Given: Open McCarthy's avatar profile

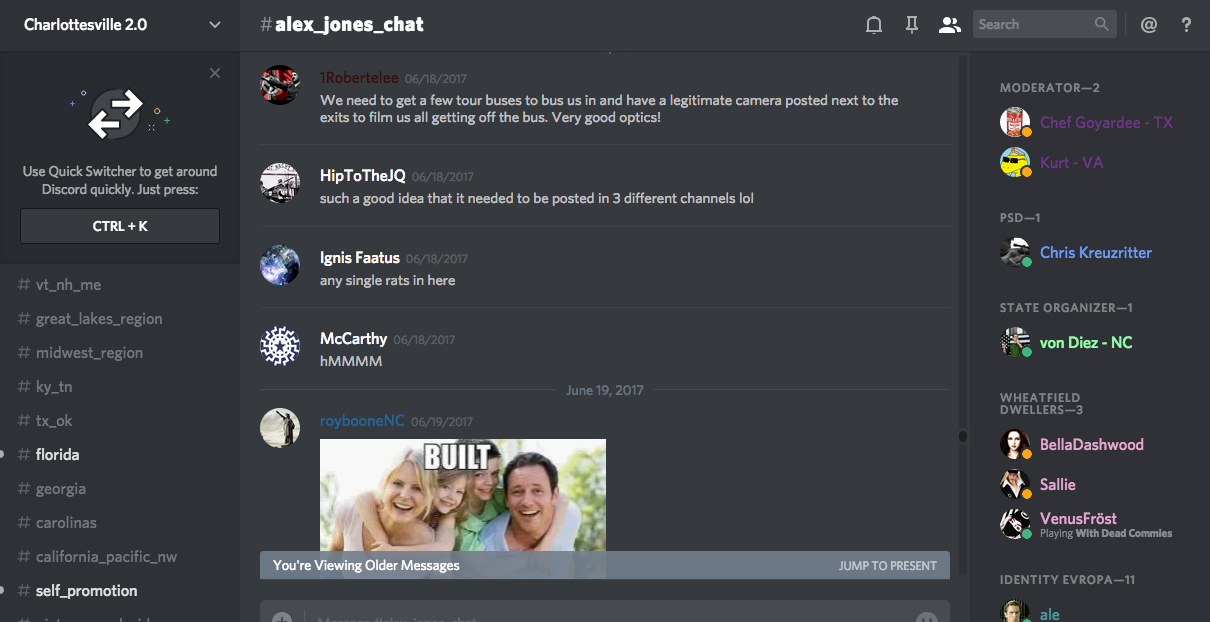Looking at the screenshot, I should tap(280, 346).
